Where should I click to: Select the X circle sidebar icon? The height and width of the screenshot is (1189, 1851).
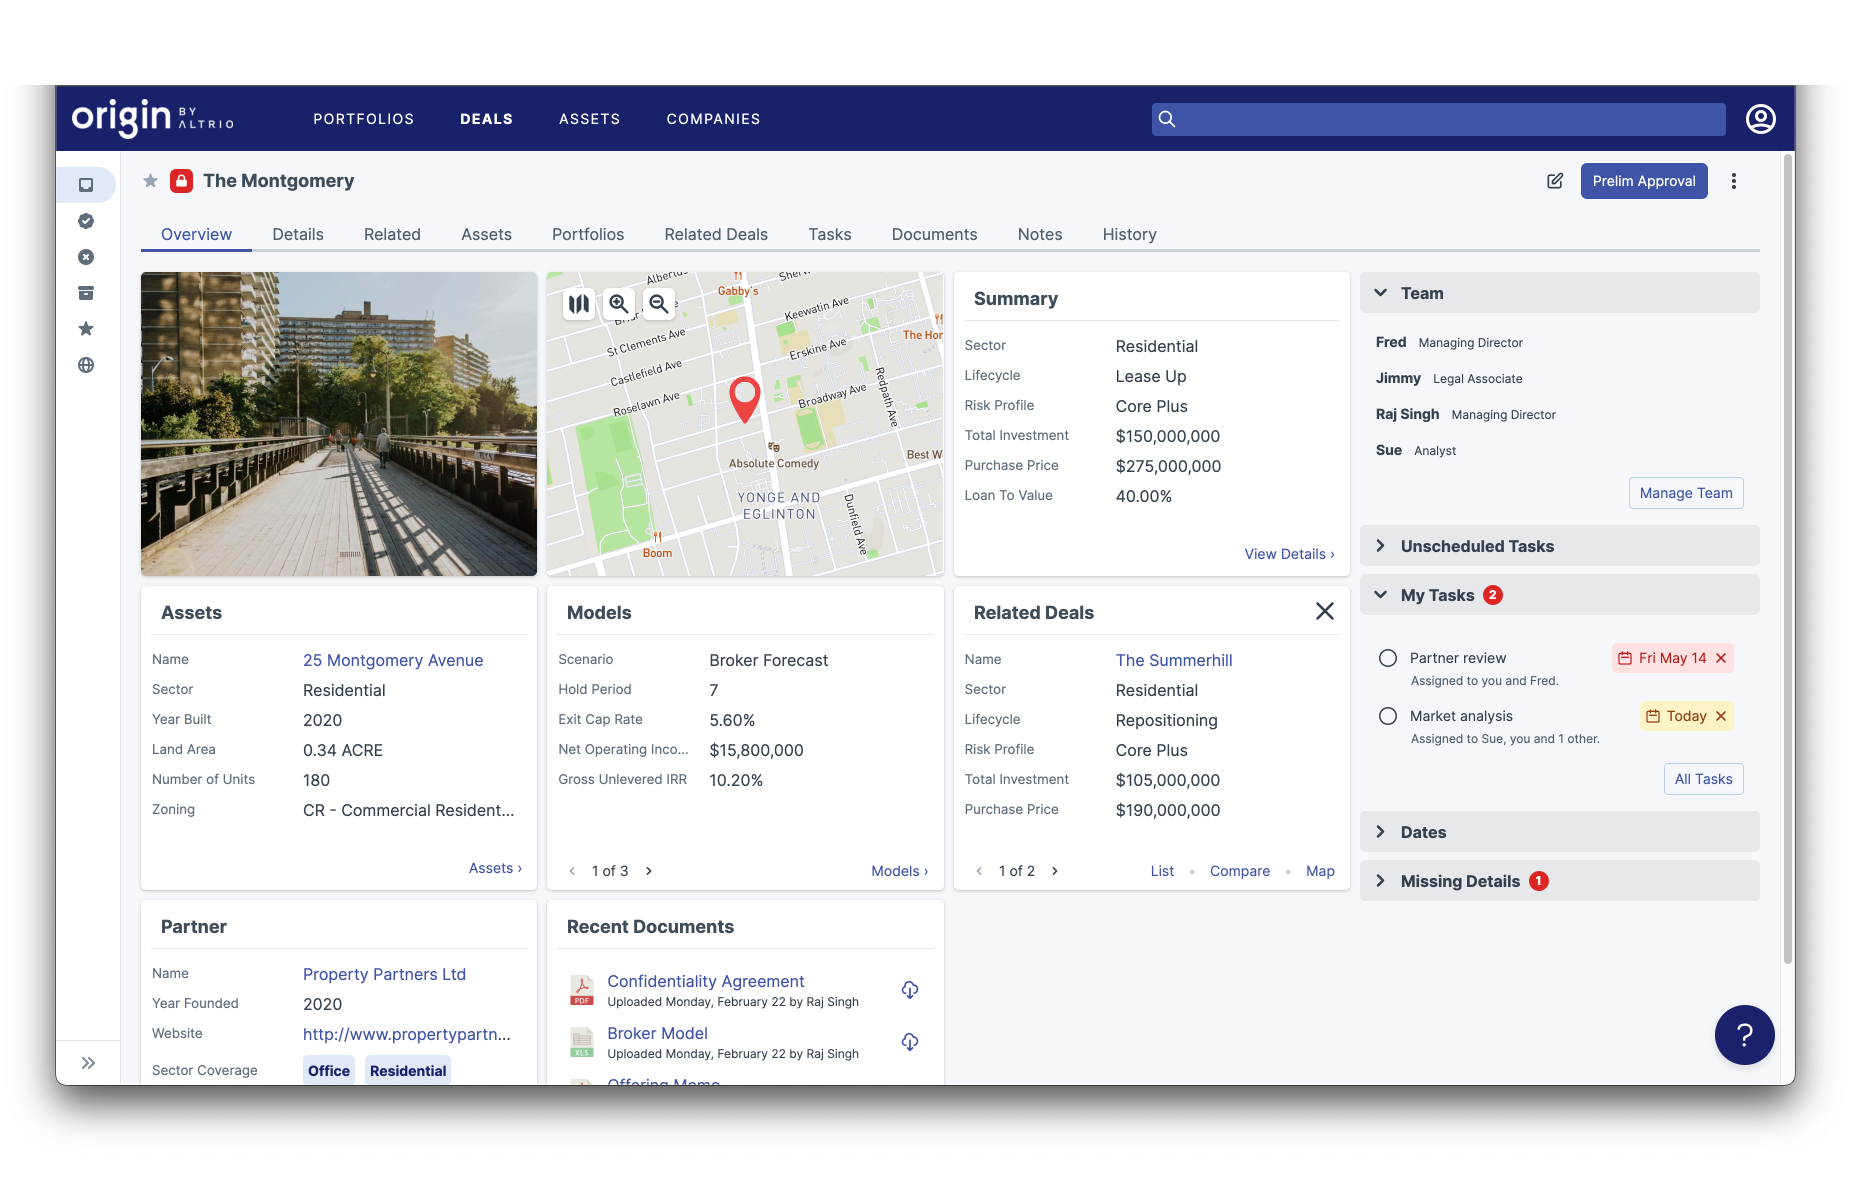[x=86, y=257]
